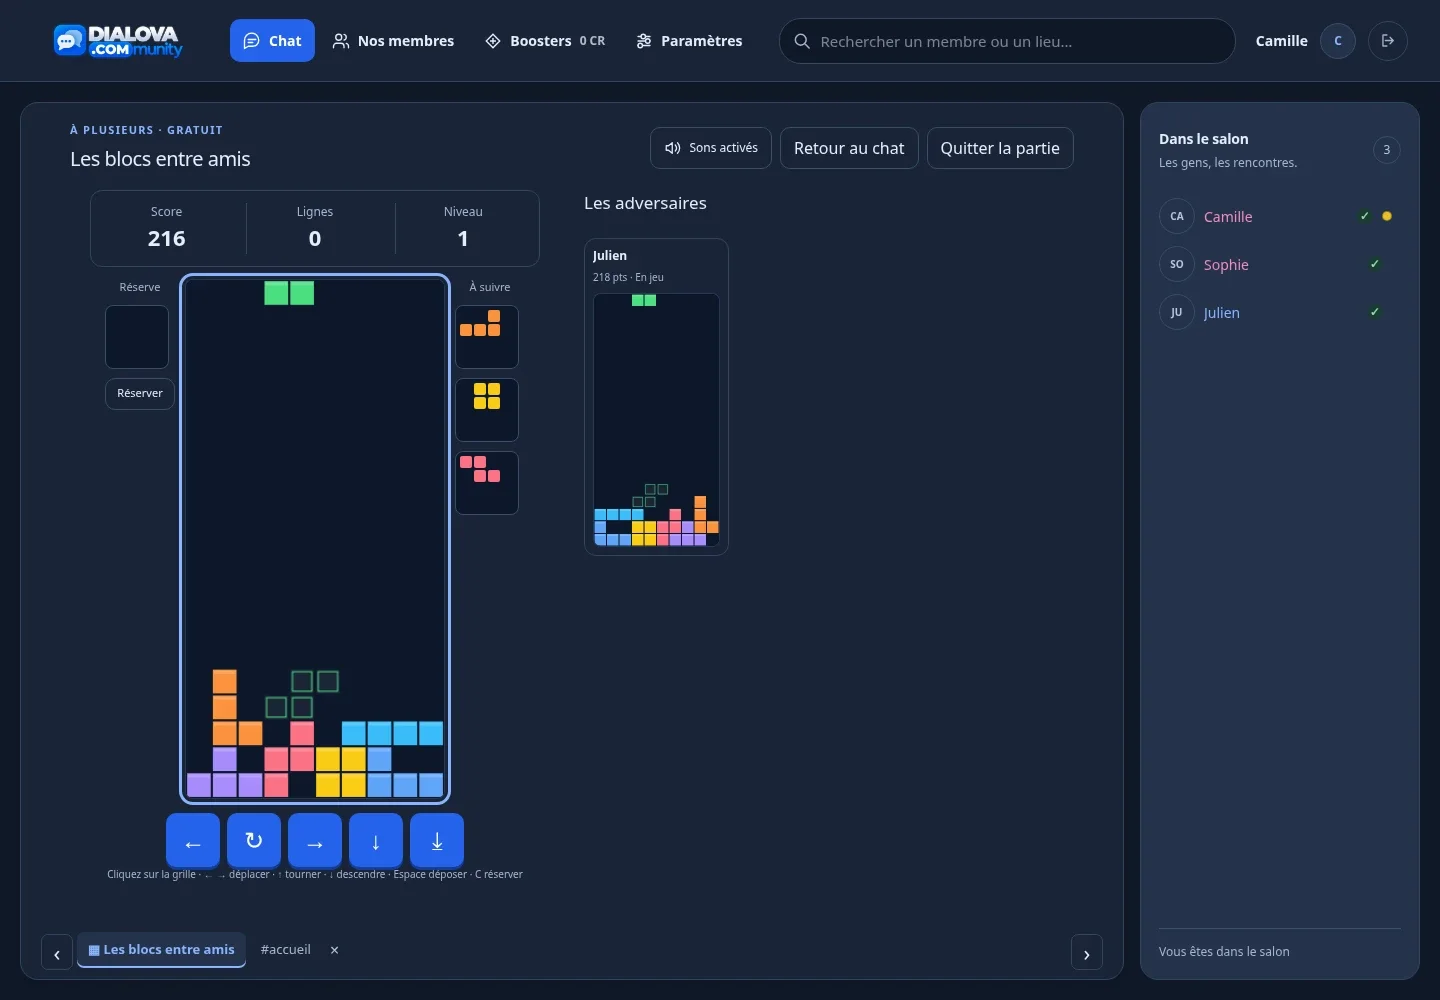Select Camille in the salon list
Screen dimensions: 1440x1000
(1280, 217)
